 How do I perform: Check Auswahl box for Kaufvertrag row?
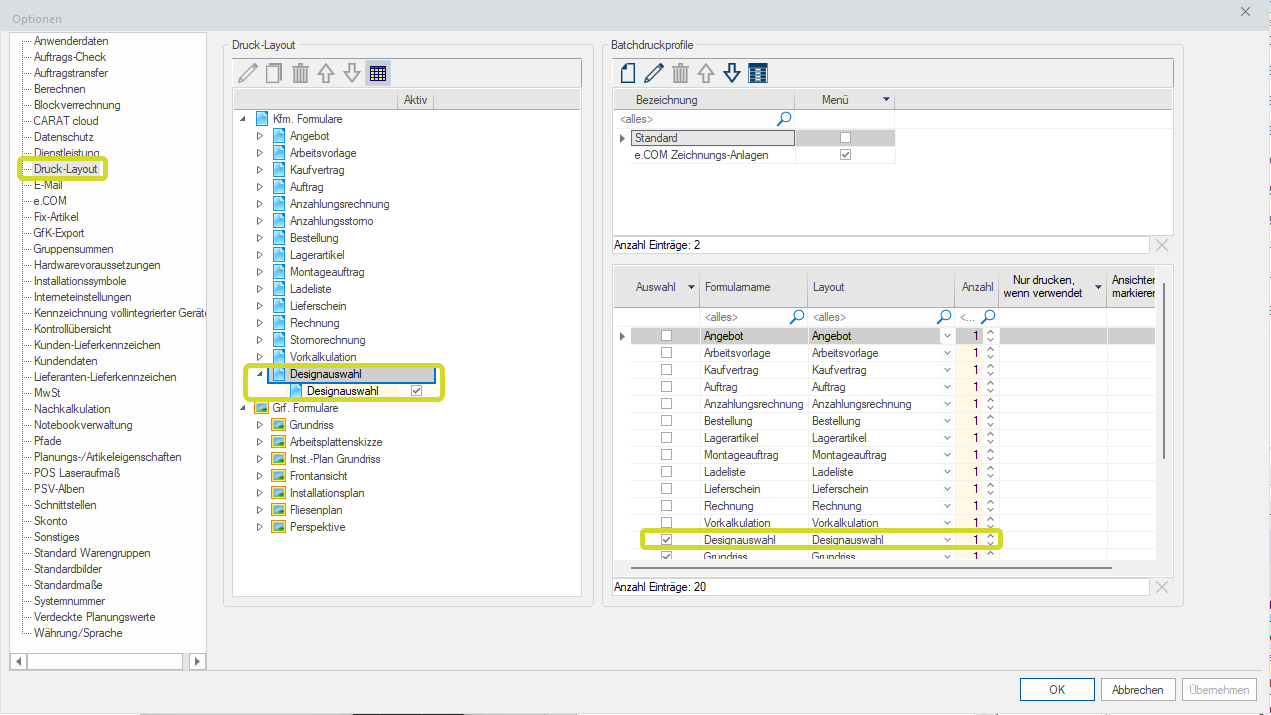[666, 370]
